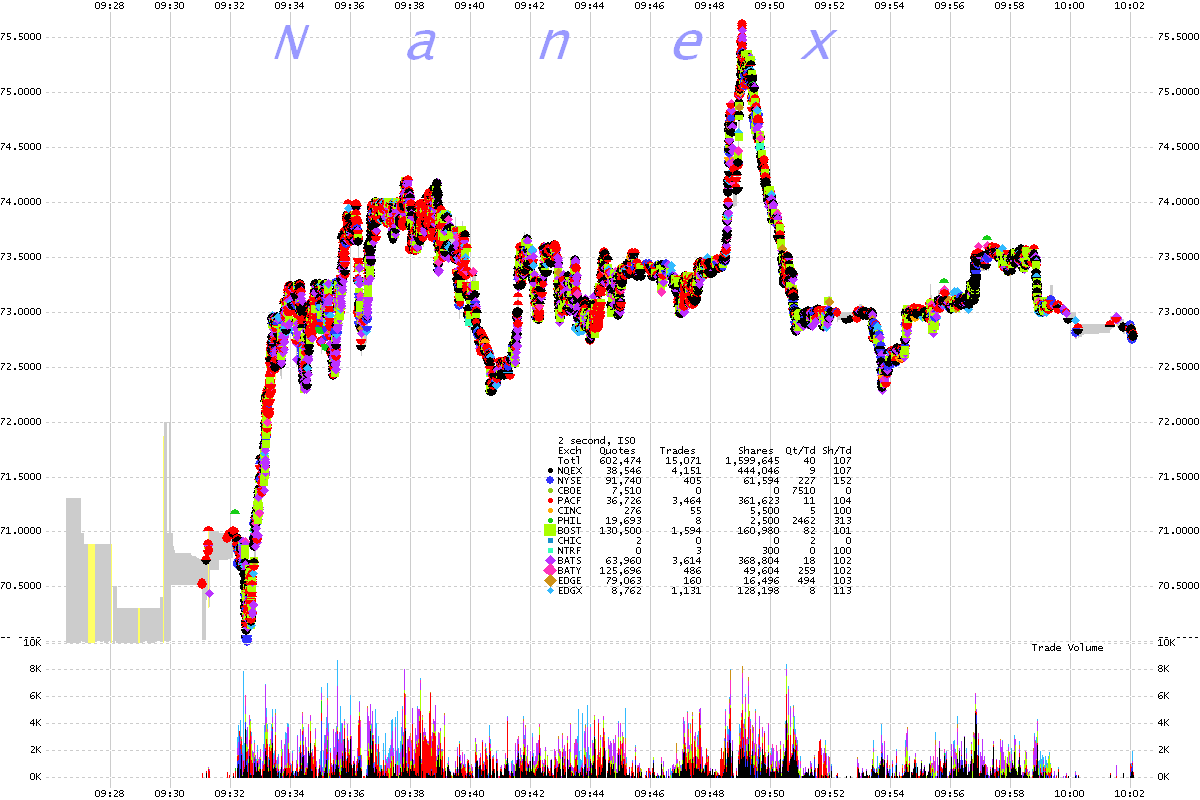Click the 09:28 label on top time axis
Image resolution: width=1200 pixels, height=800 pixels.
(110, 5)
